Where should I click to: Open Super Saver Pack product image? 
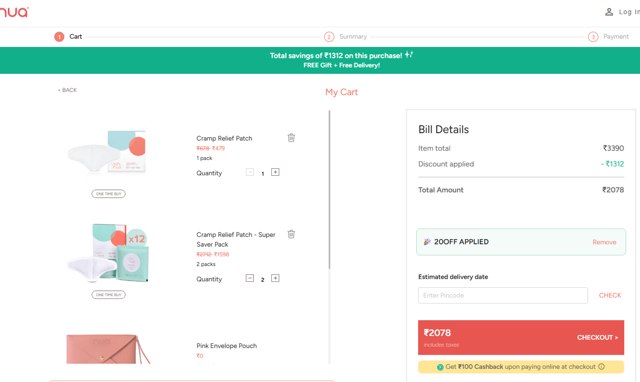point(108,253)
